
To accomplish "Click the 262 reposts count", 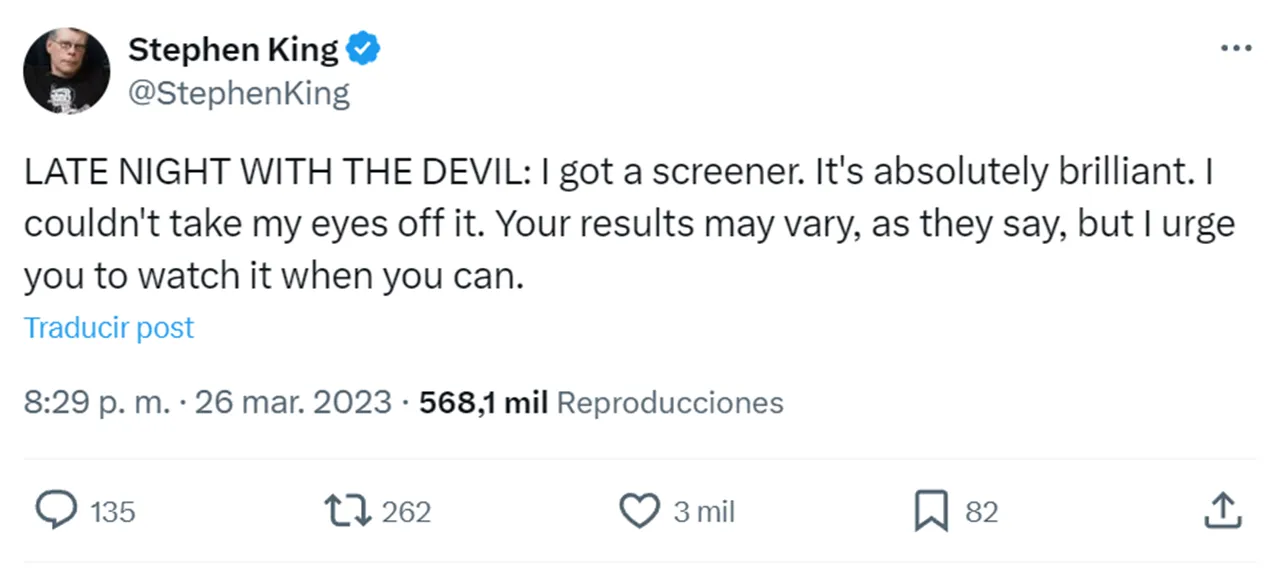I will click(x=406, y=512).
